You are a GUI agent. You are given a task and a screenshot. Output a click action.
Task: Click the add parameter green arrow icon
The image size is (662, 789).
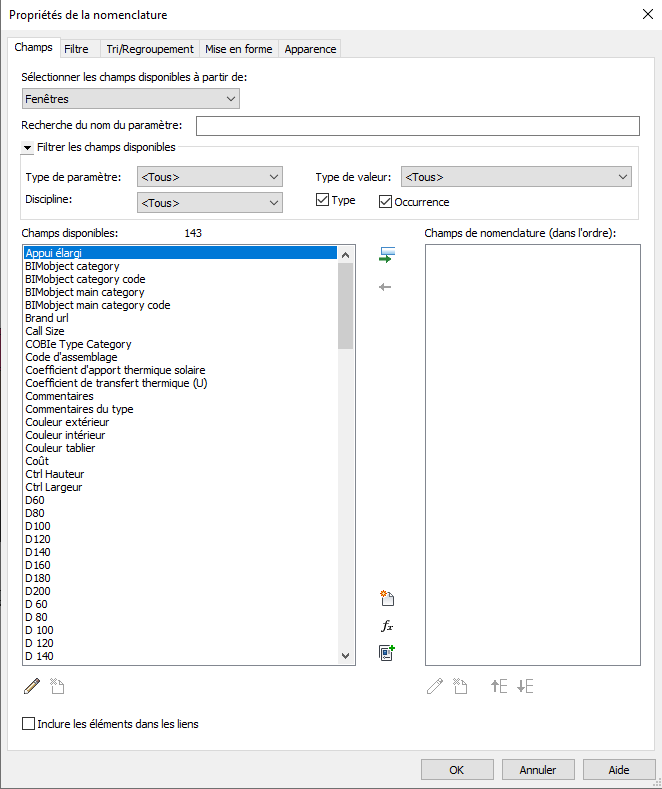tap(386, 256)
